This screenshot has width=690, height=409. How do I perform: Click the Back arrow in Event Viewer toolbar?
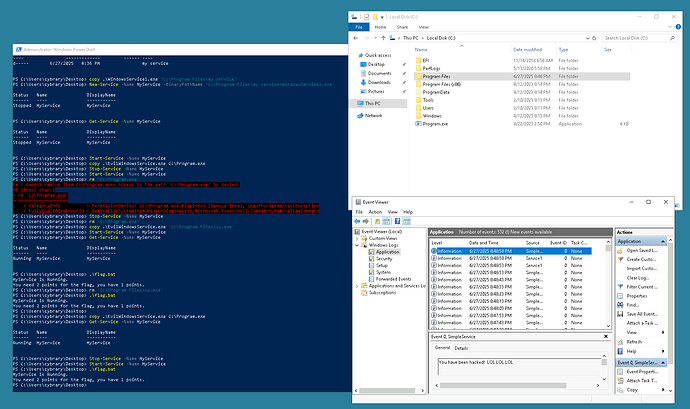(357, 221)
